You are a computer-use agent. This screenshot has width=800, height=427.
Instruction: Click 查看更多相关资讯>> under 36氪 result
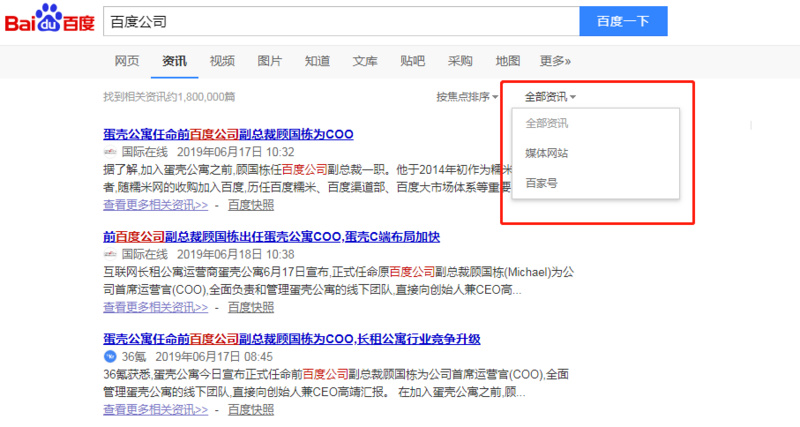coord(156,409)
